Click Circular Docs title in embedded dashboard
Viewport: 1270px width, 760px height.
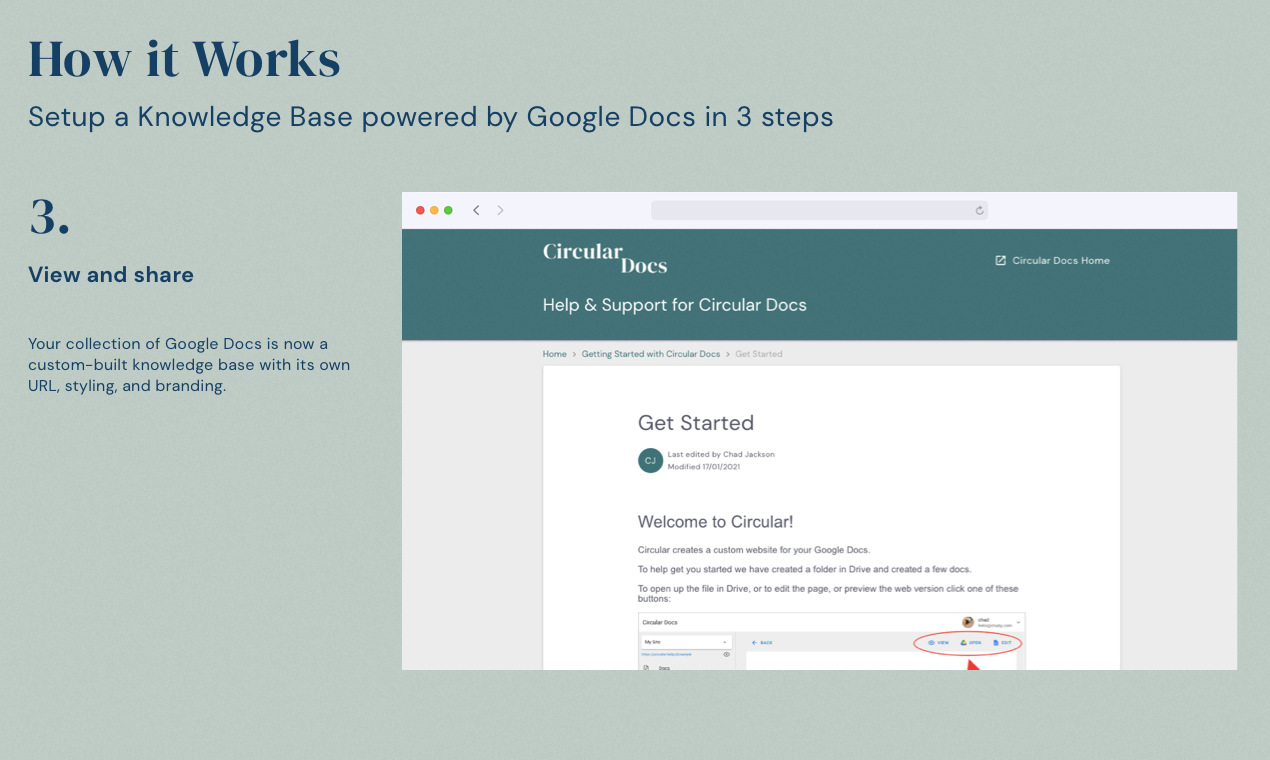(x=660, y=623)
